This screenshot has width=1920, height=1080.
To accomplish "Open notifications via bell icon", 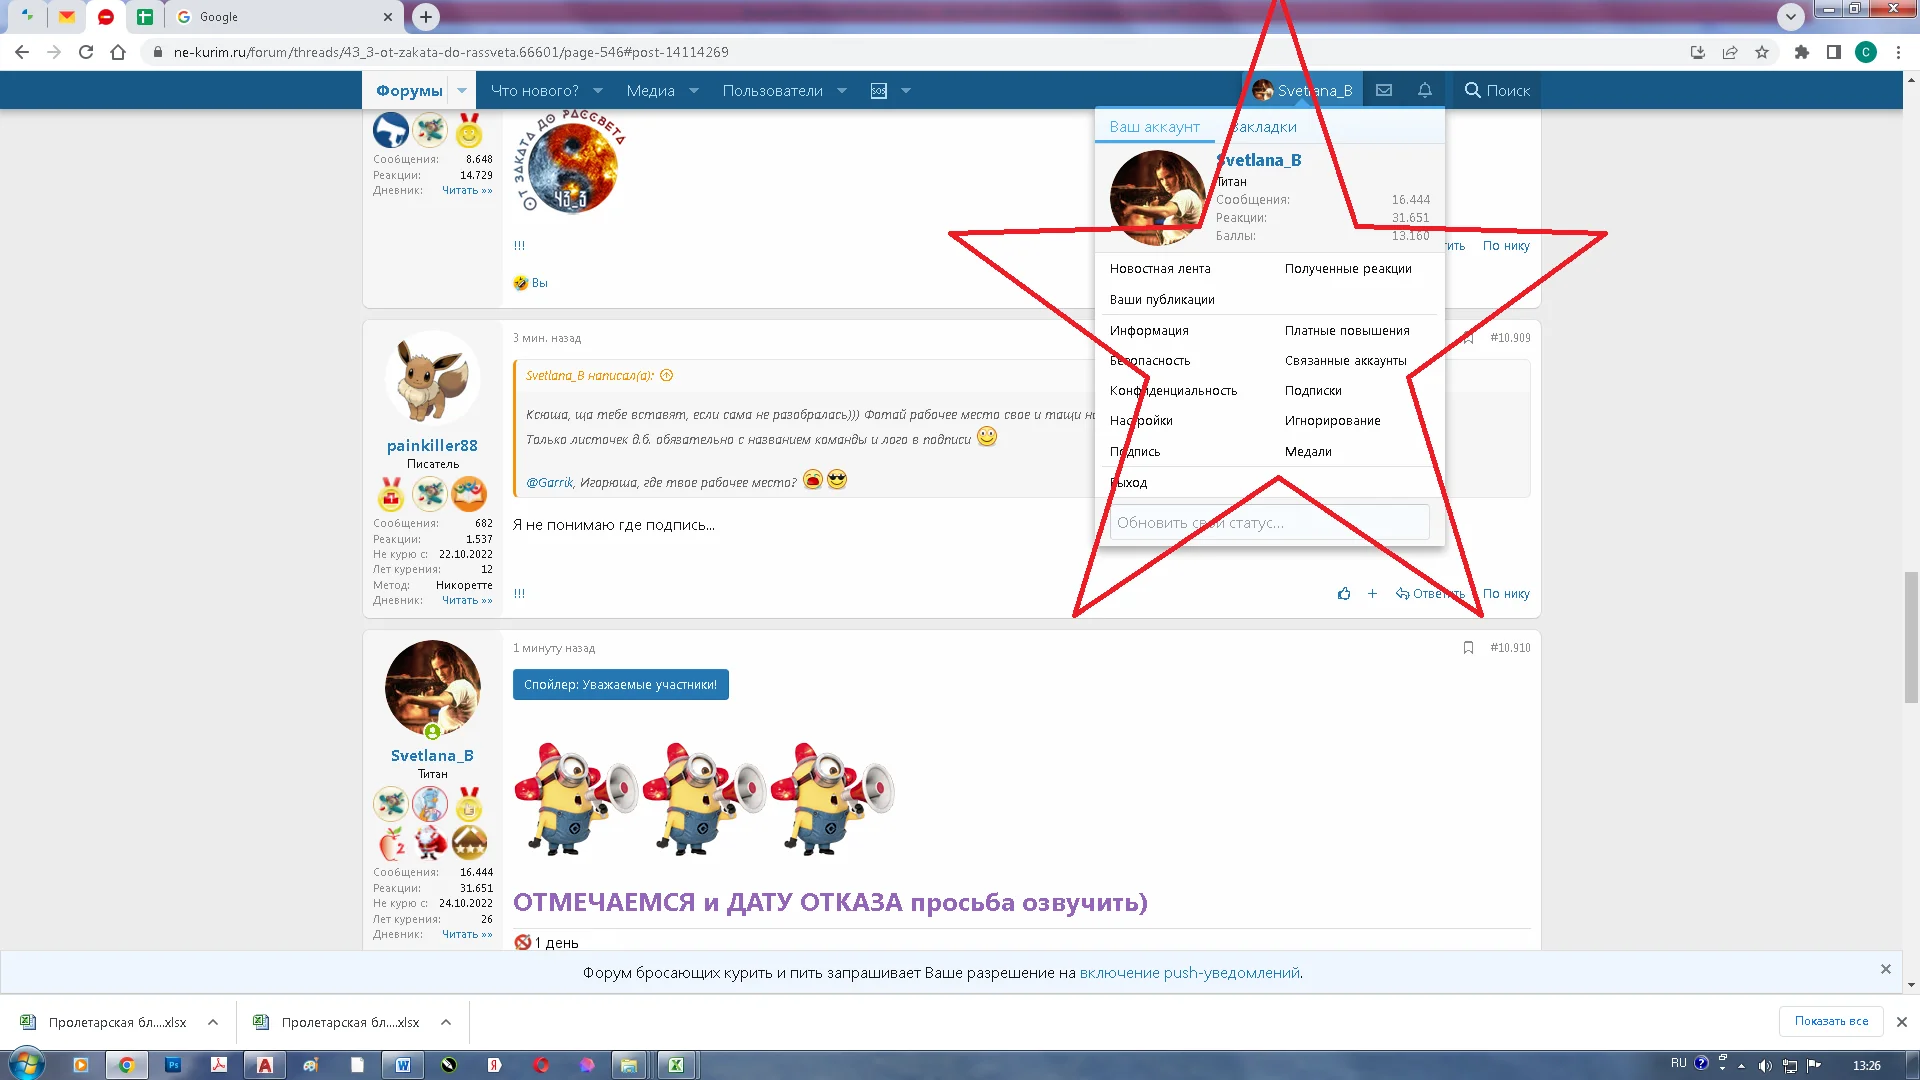I will [1424, 90].
